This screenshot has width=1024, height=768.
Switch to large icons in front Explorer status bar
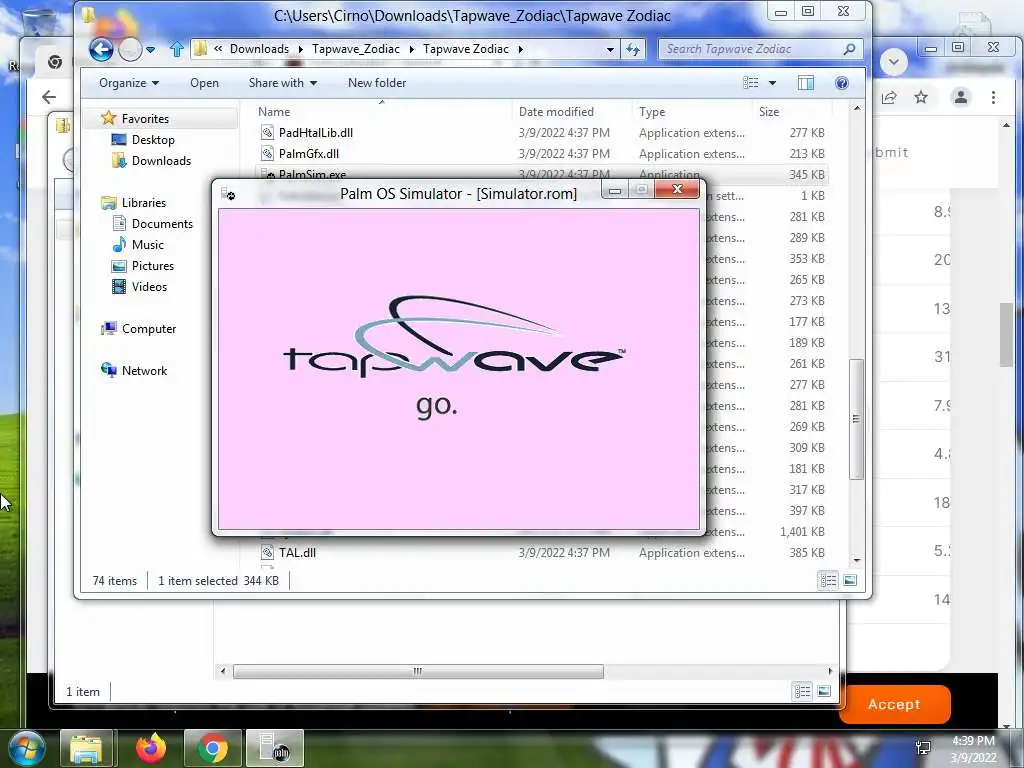tap(850, 580)
